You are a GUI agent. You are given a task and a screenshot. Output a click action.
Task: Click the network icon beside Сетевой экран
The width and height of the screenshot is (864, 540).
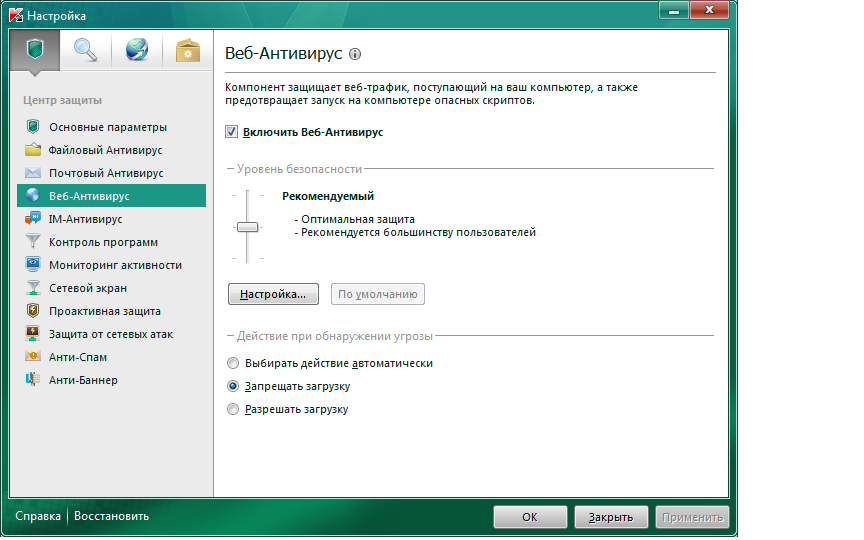click(33, 288)
